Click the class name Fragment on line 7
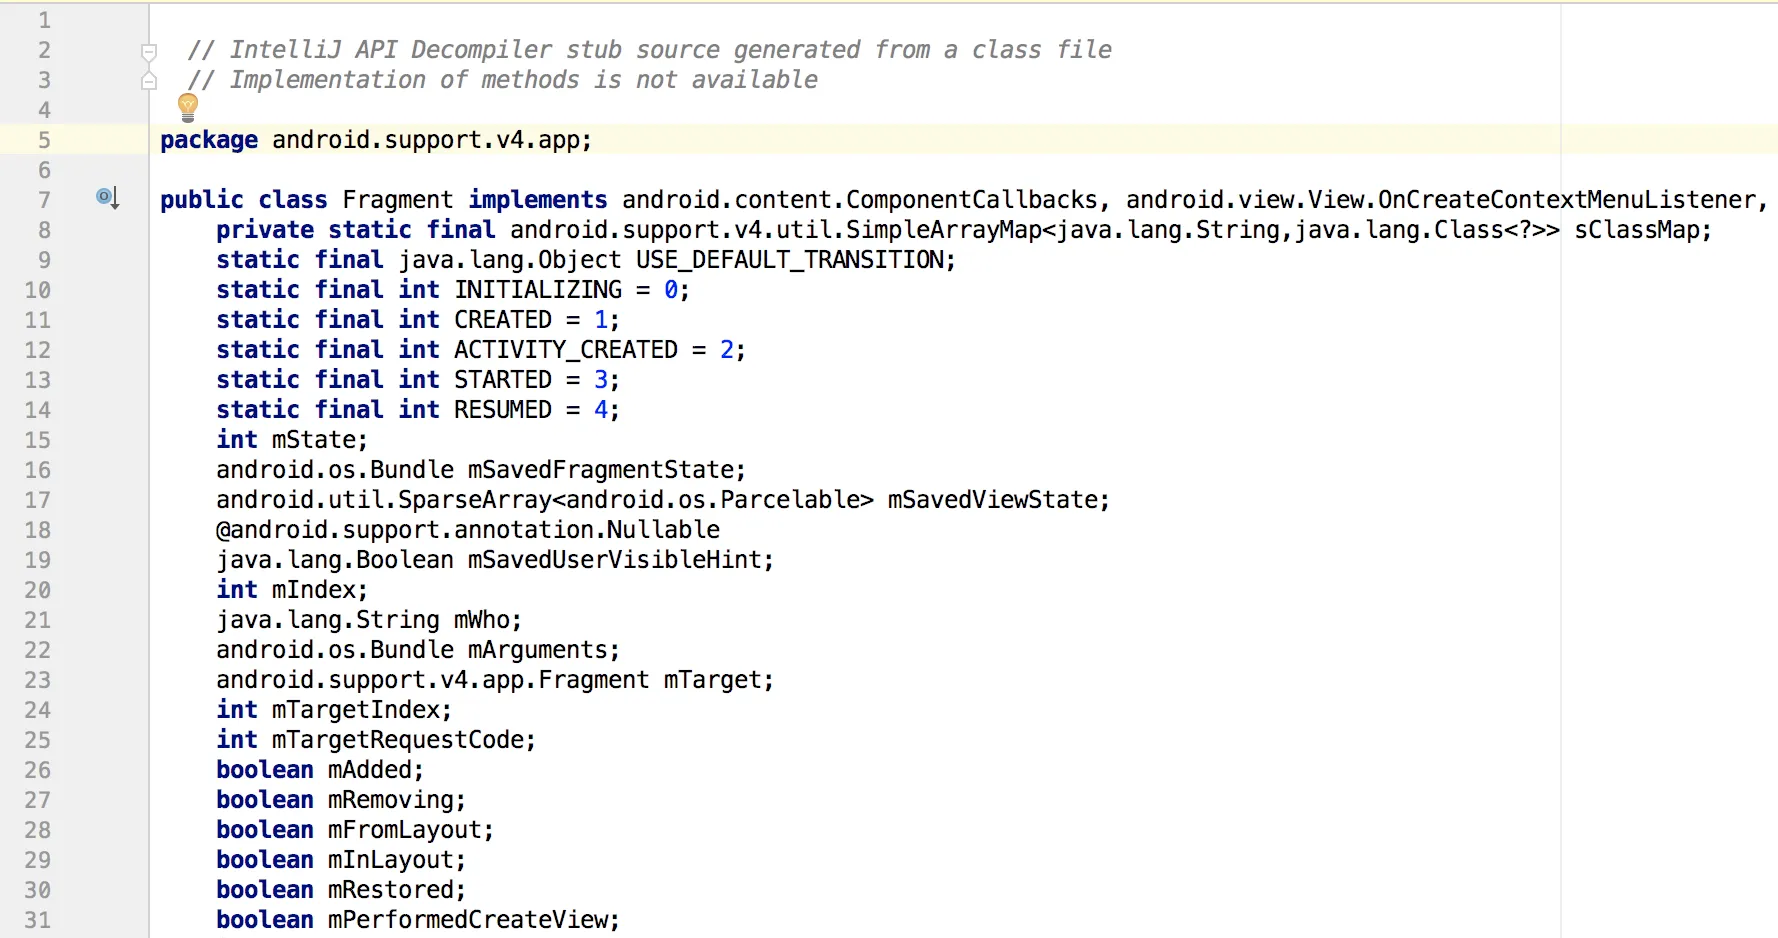The width and height of the screenshot is (1778, 938). (397, 200)
